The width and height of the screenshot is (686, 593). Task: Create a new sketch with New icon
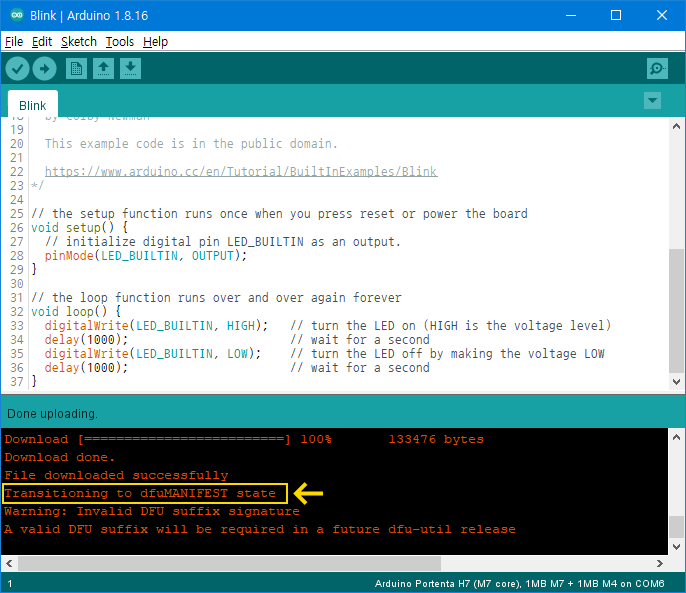tap(77, 69)
